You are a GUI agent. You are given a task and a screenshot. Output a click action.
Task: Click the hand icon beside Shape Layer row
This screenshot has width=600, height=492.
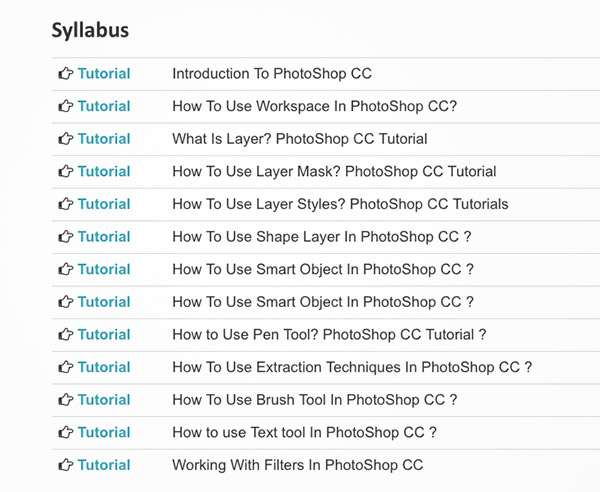click(66, 237)
